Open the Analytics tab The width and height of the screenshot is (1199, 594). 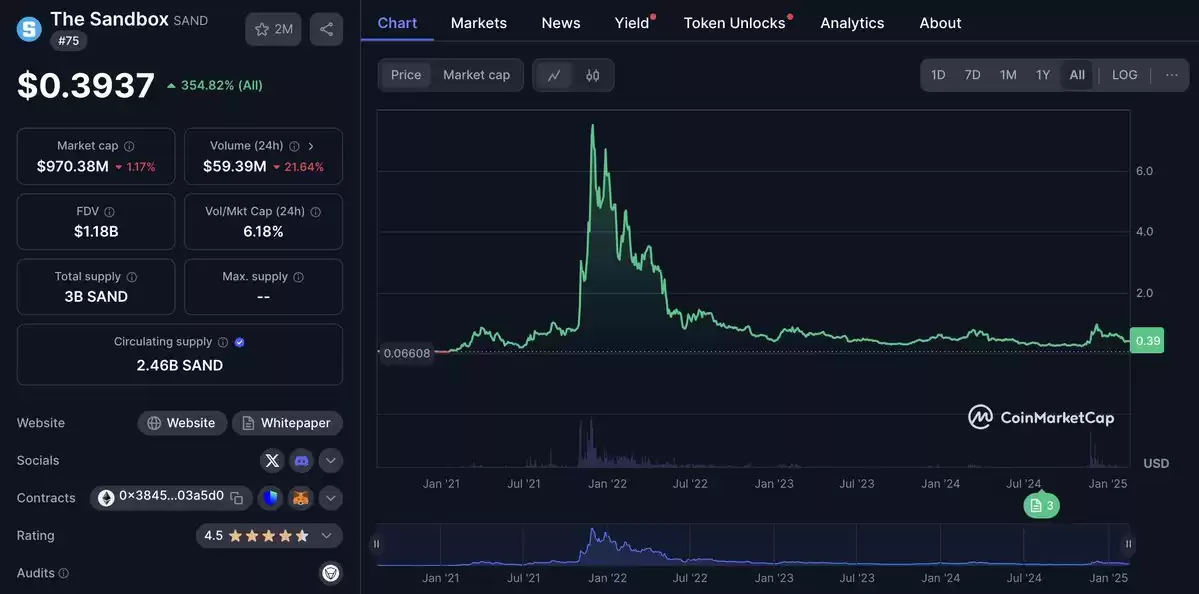852,23
